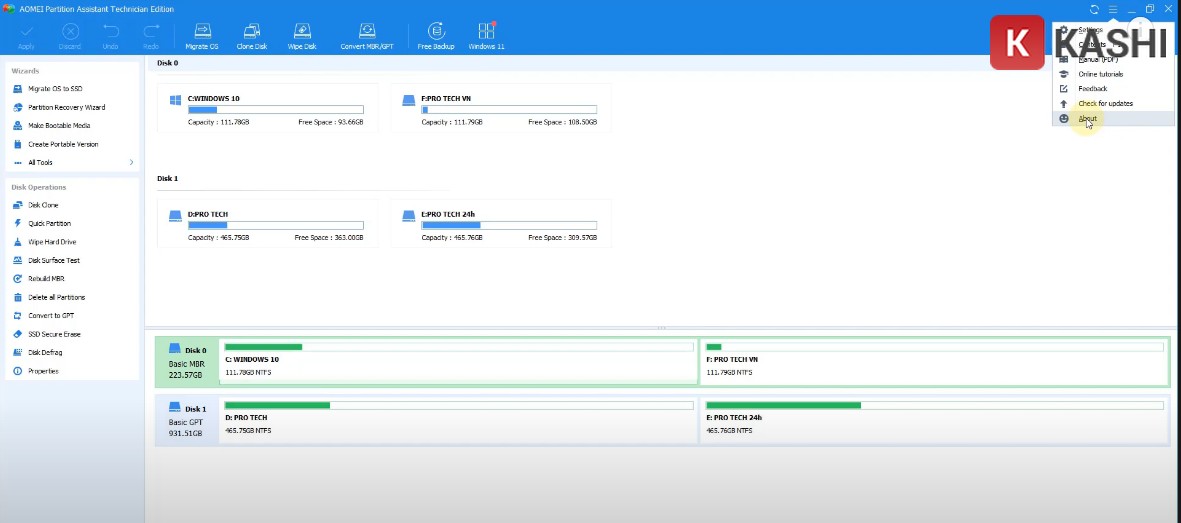Expand the All Tools submenu arrow
This screenshot has height=523, width=1181.
[x=131, y=162]
